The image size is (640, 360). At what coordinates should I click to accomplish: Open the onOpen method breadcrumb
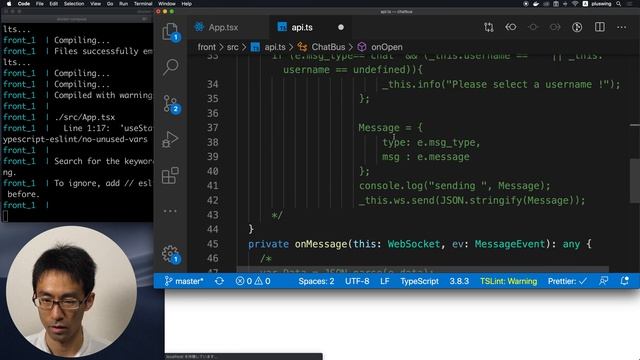[x=380, y=47]
